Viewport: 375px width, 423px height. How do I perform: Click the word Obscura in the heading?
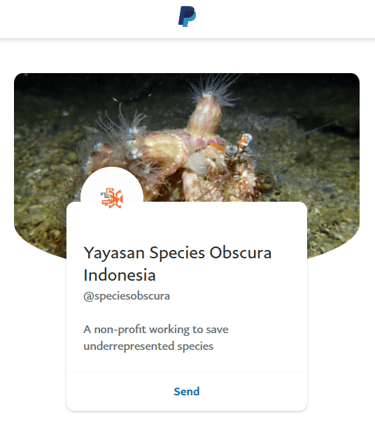pyautogui.click(x=240, y=253)
